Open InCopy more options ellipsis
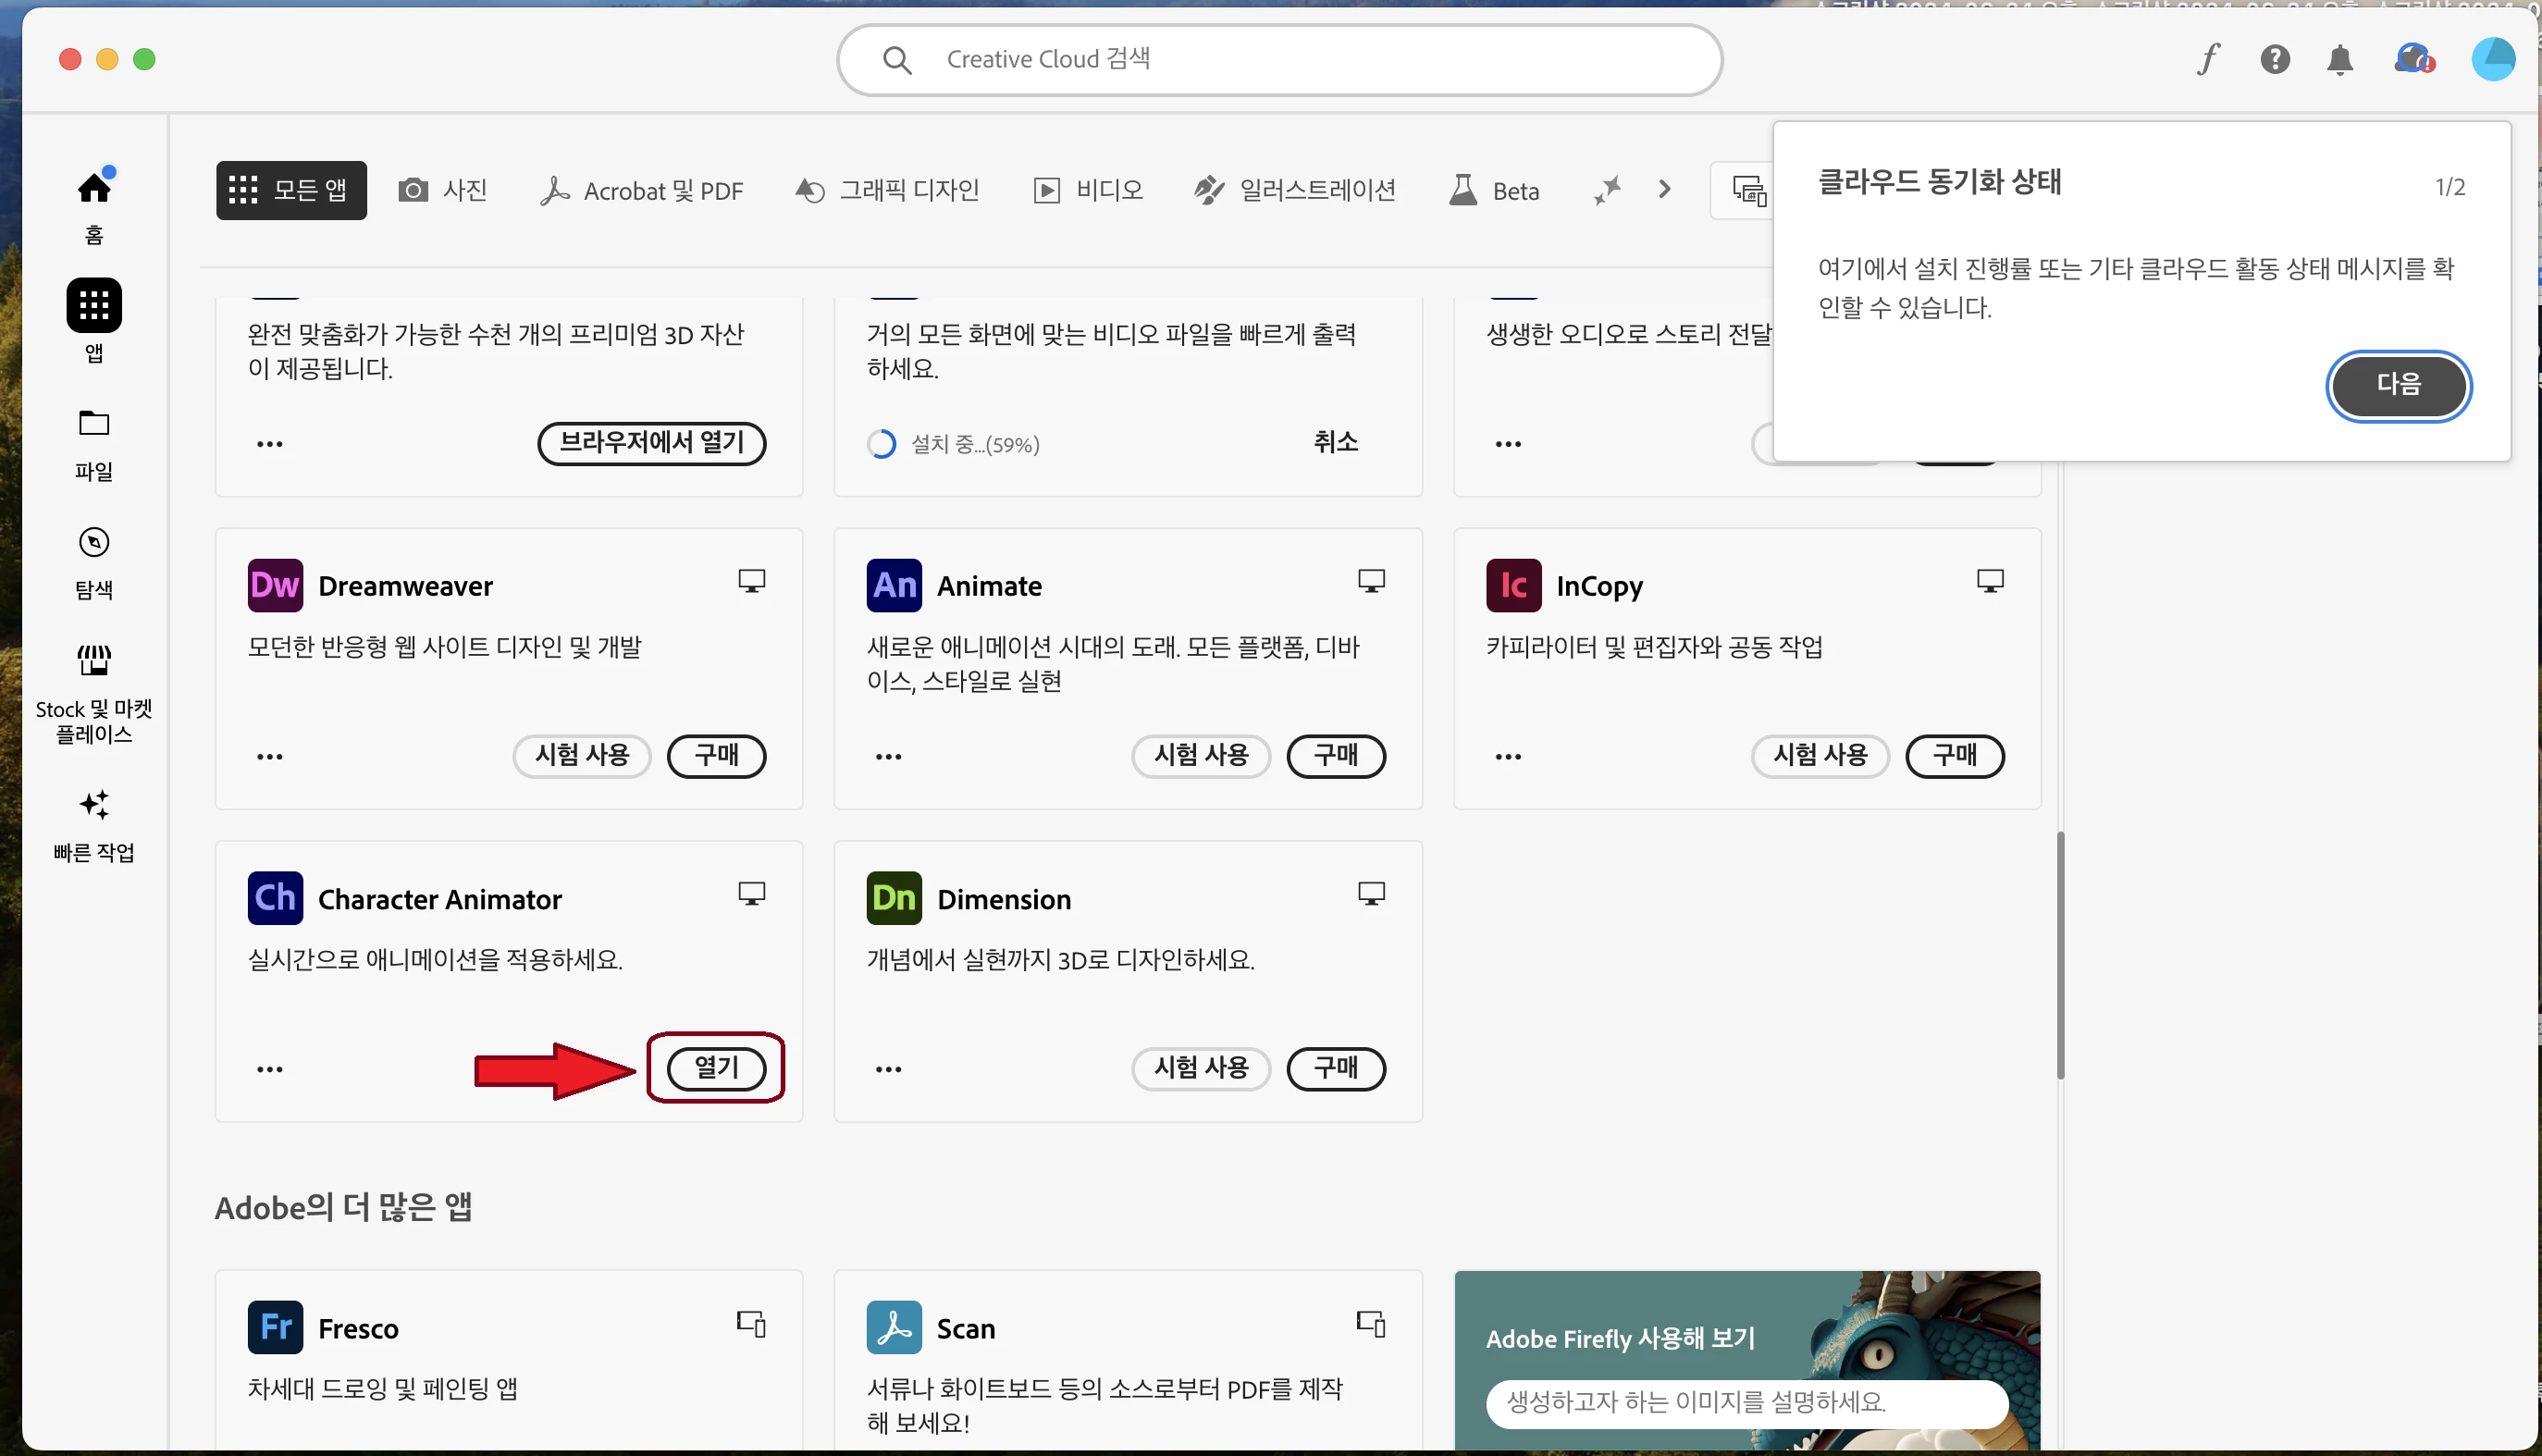The width and height of the screenshot is (2542, 1456). [1508, 757]
